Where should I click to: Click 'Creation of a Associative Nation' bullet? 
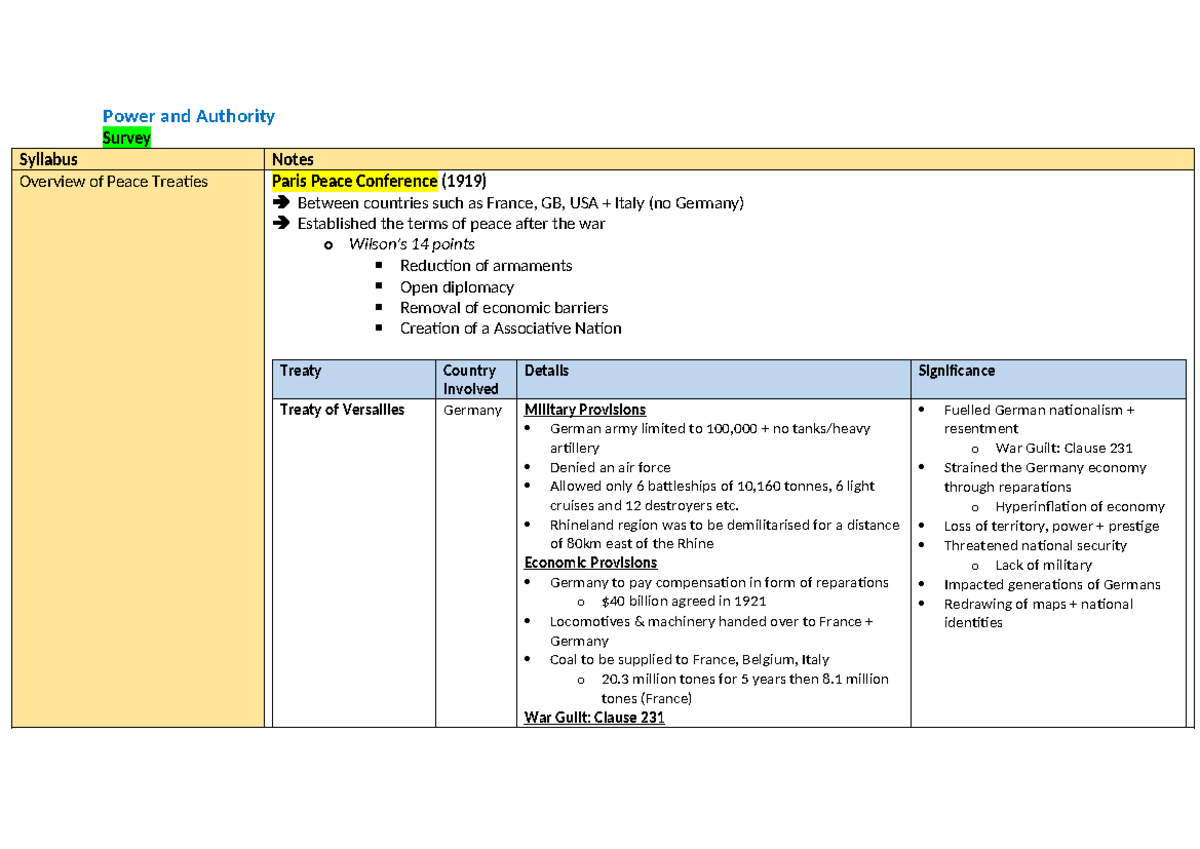coord(511,328)
